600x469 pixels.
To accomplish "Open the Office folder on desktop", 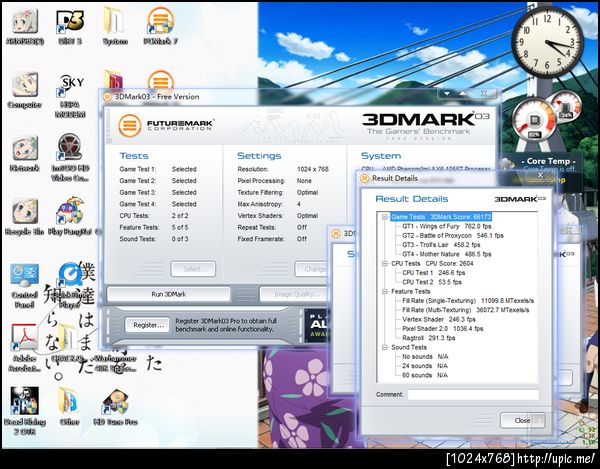I will coord(69,406).
